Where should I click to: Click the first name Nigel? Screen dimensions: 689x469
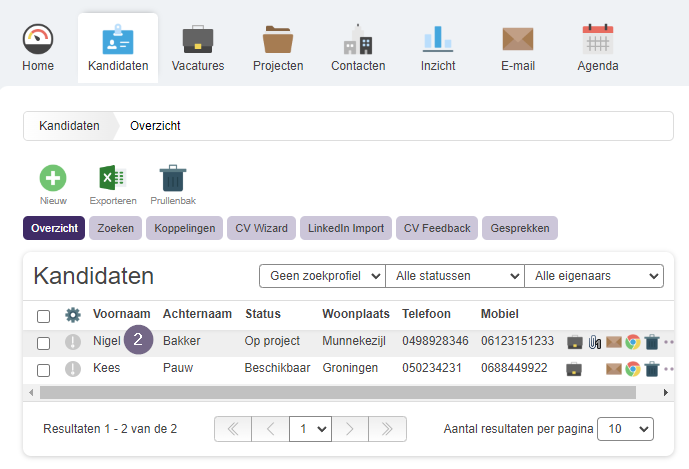tap(107, 341)
